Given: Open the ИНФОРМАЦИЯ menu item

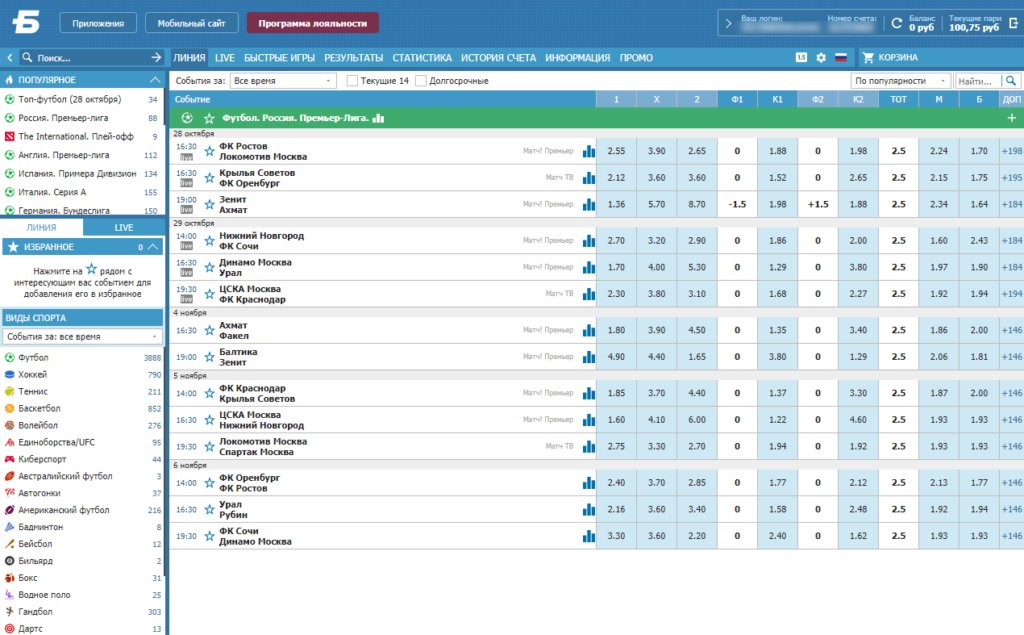Looking at the screenshot, I should tap(577, 57).
